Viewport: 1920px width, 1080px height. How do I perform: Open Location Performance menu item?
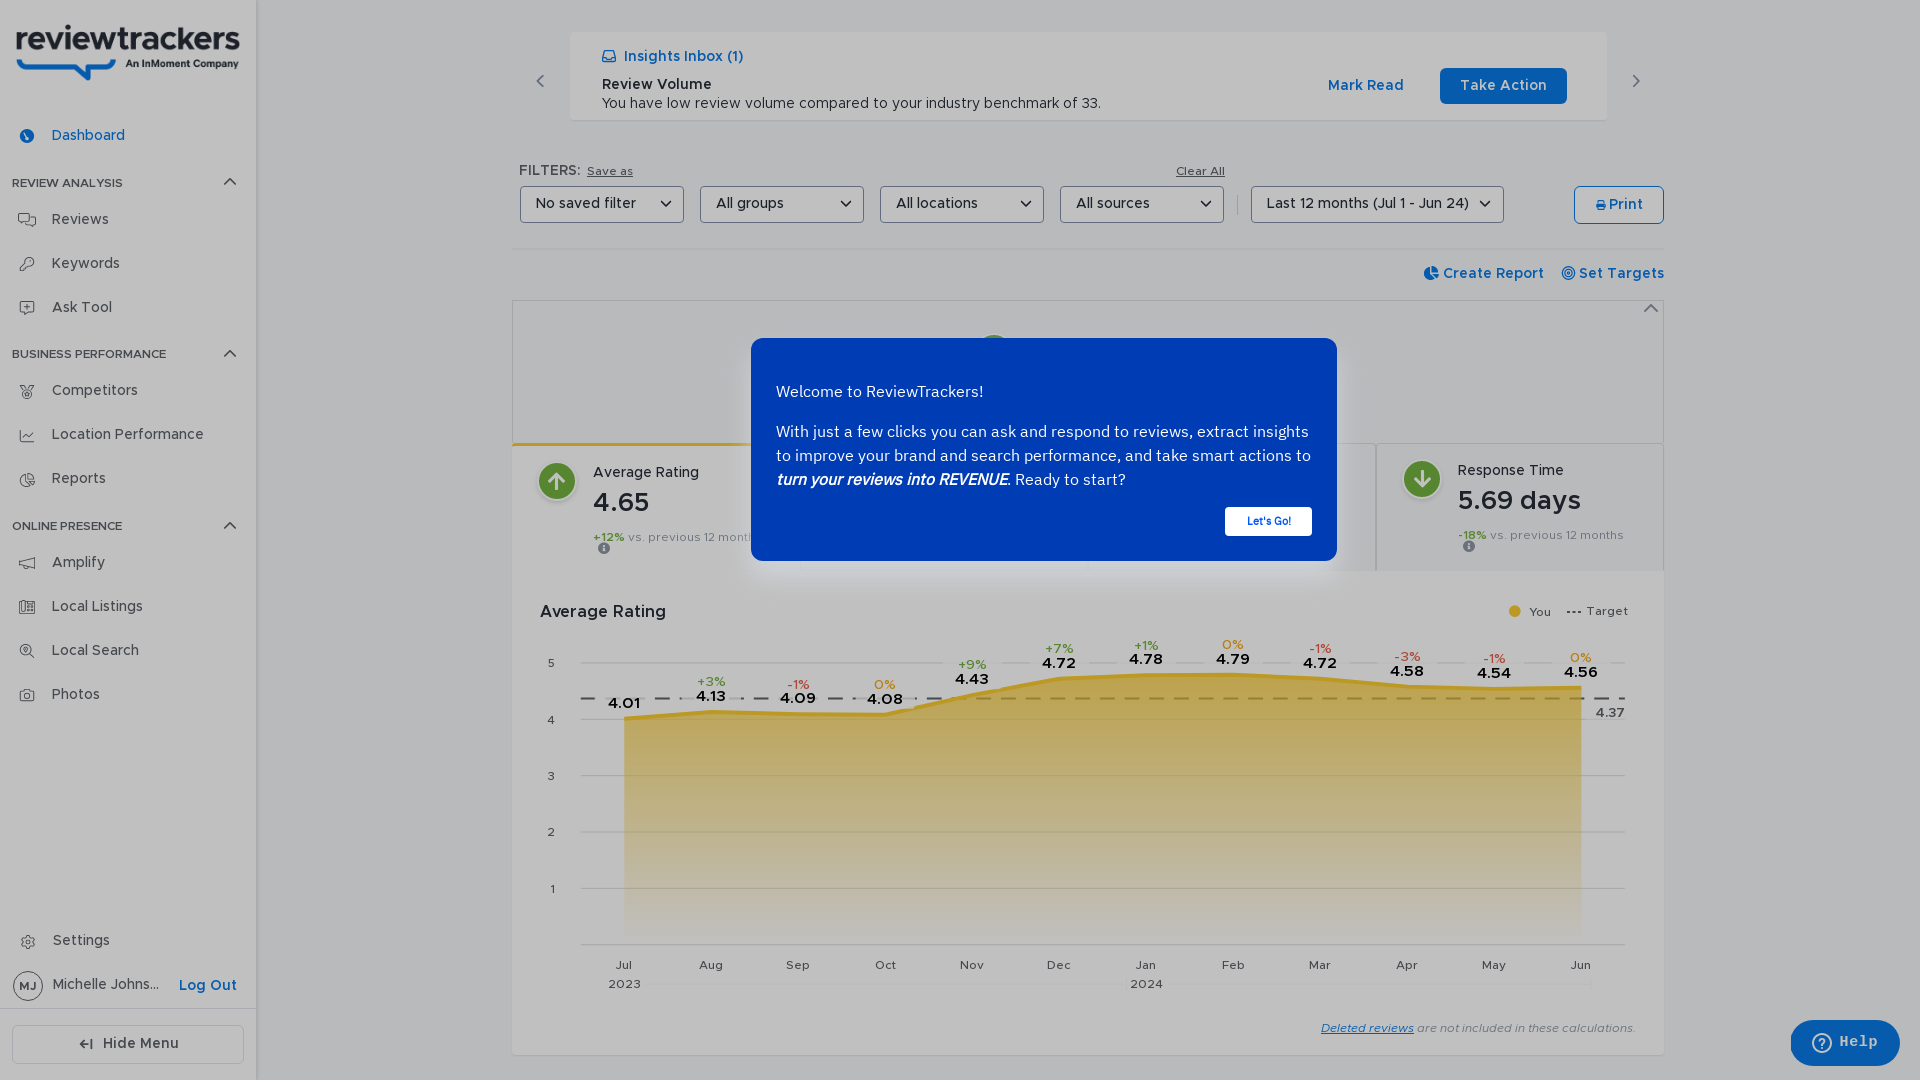click(x=127, y=435)
